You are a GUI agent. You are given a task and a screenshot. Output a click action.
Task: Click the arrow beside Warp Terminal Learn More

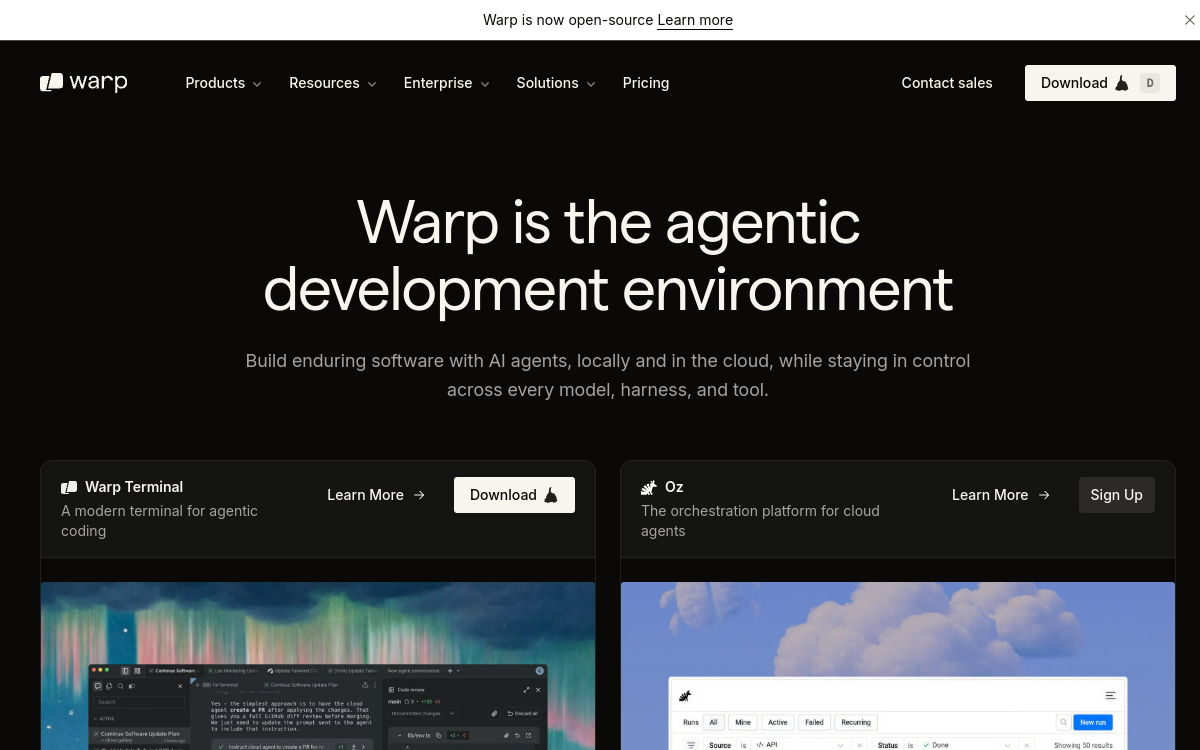[x=419, y=495]
